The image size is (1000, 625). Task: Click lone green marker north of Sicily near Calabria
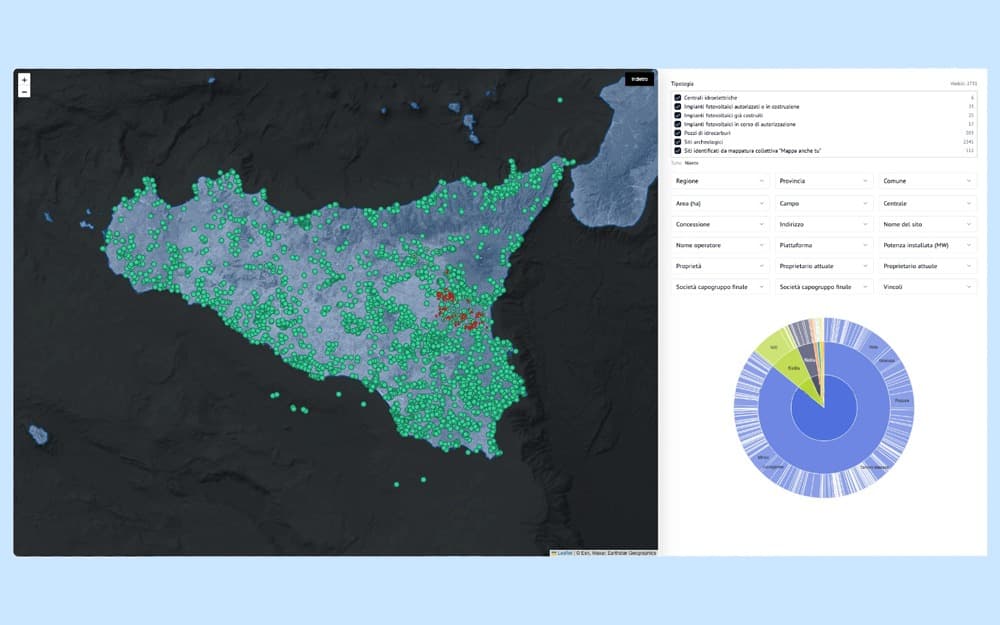click(x=560, y=100)
